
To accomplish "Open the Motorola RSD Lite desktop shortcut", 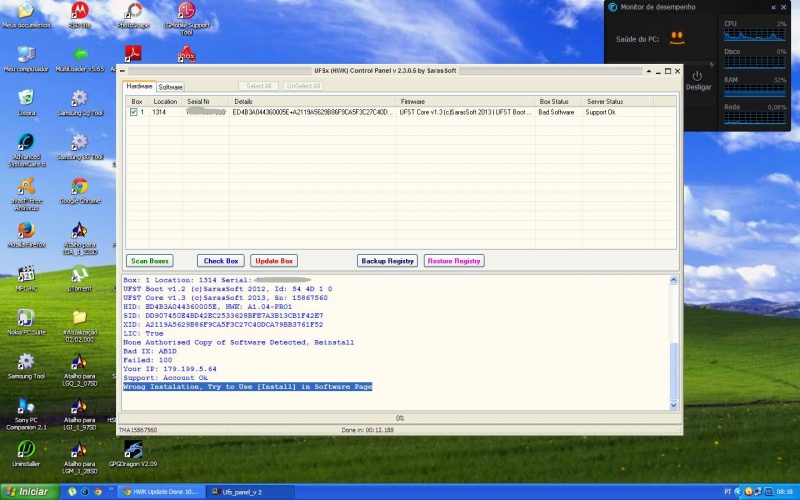I will pyautogui.click(x=80, y=14).
